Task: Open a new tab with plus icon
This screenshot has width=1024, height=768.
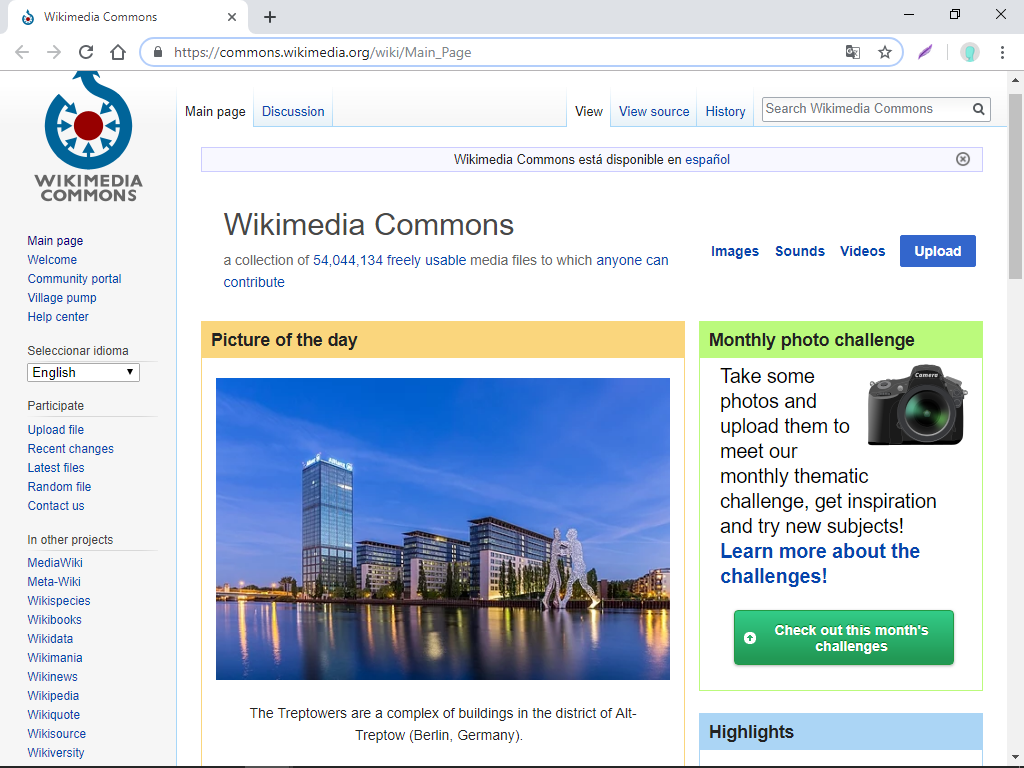Action: (270, 17)
